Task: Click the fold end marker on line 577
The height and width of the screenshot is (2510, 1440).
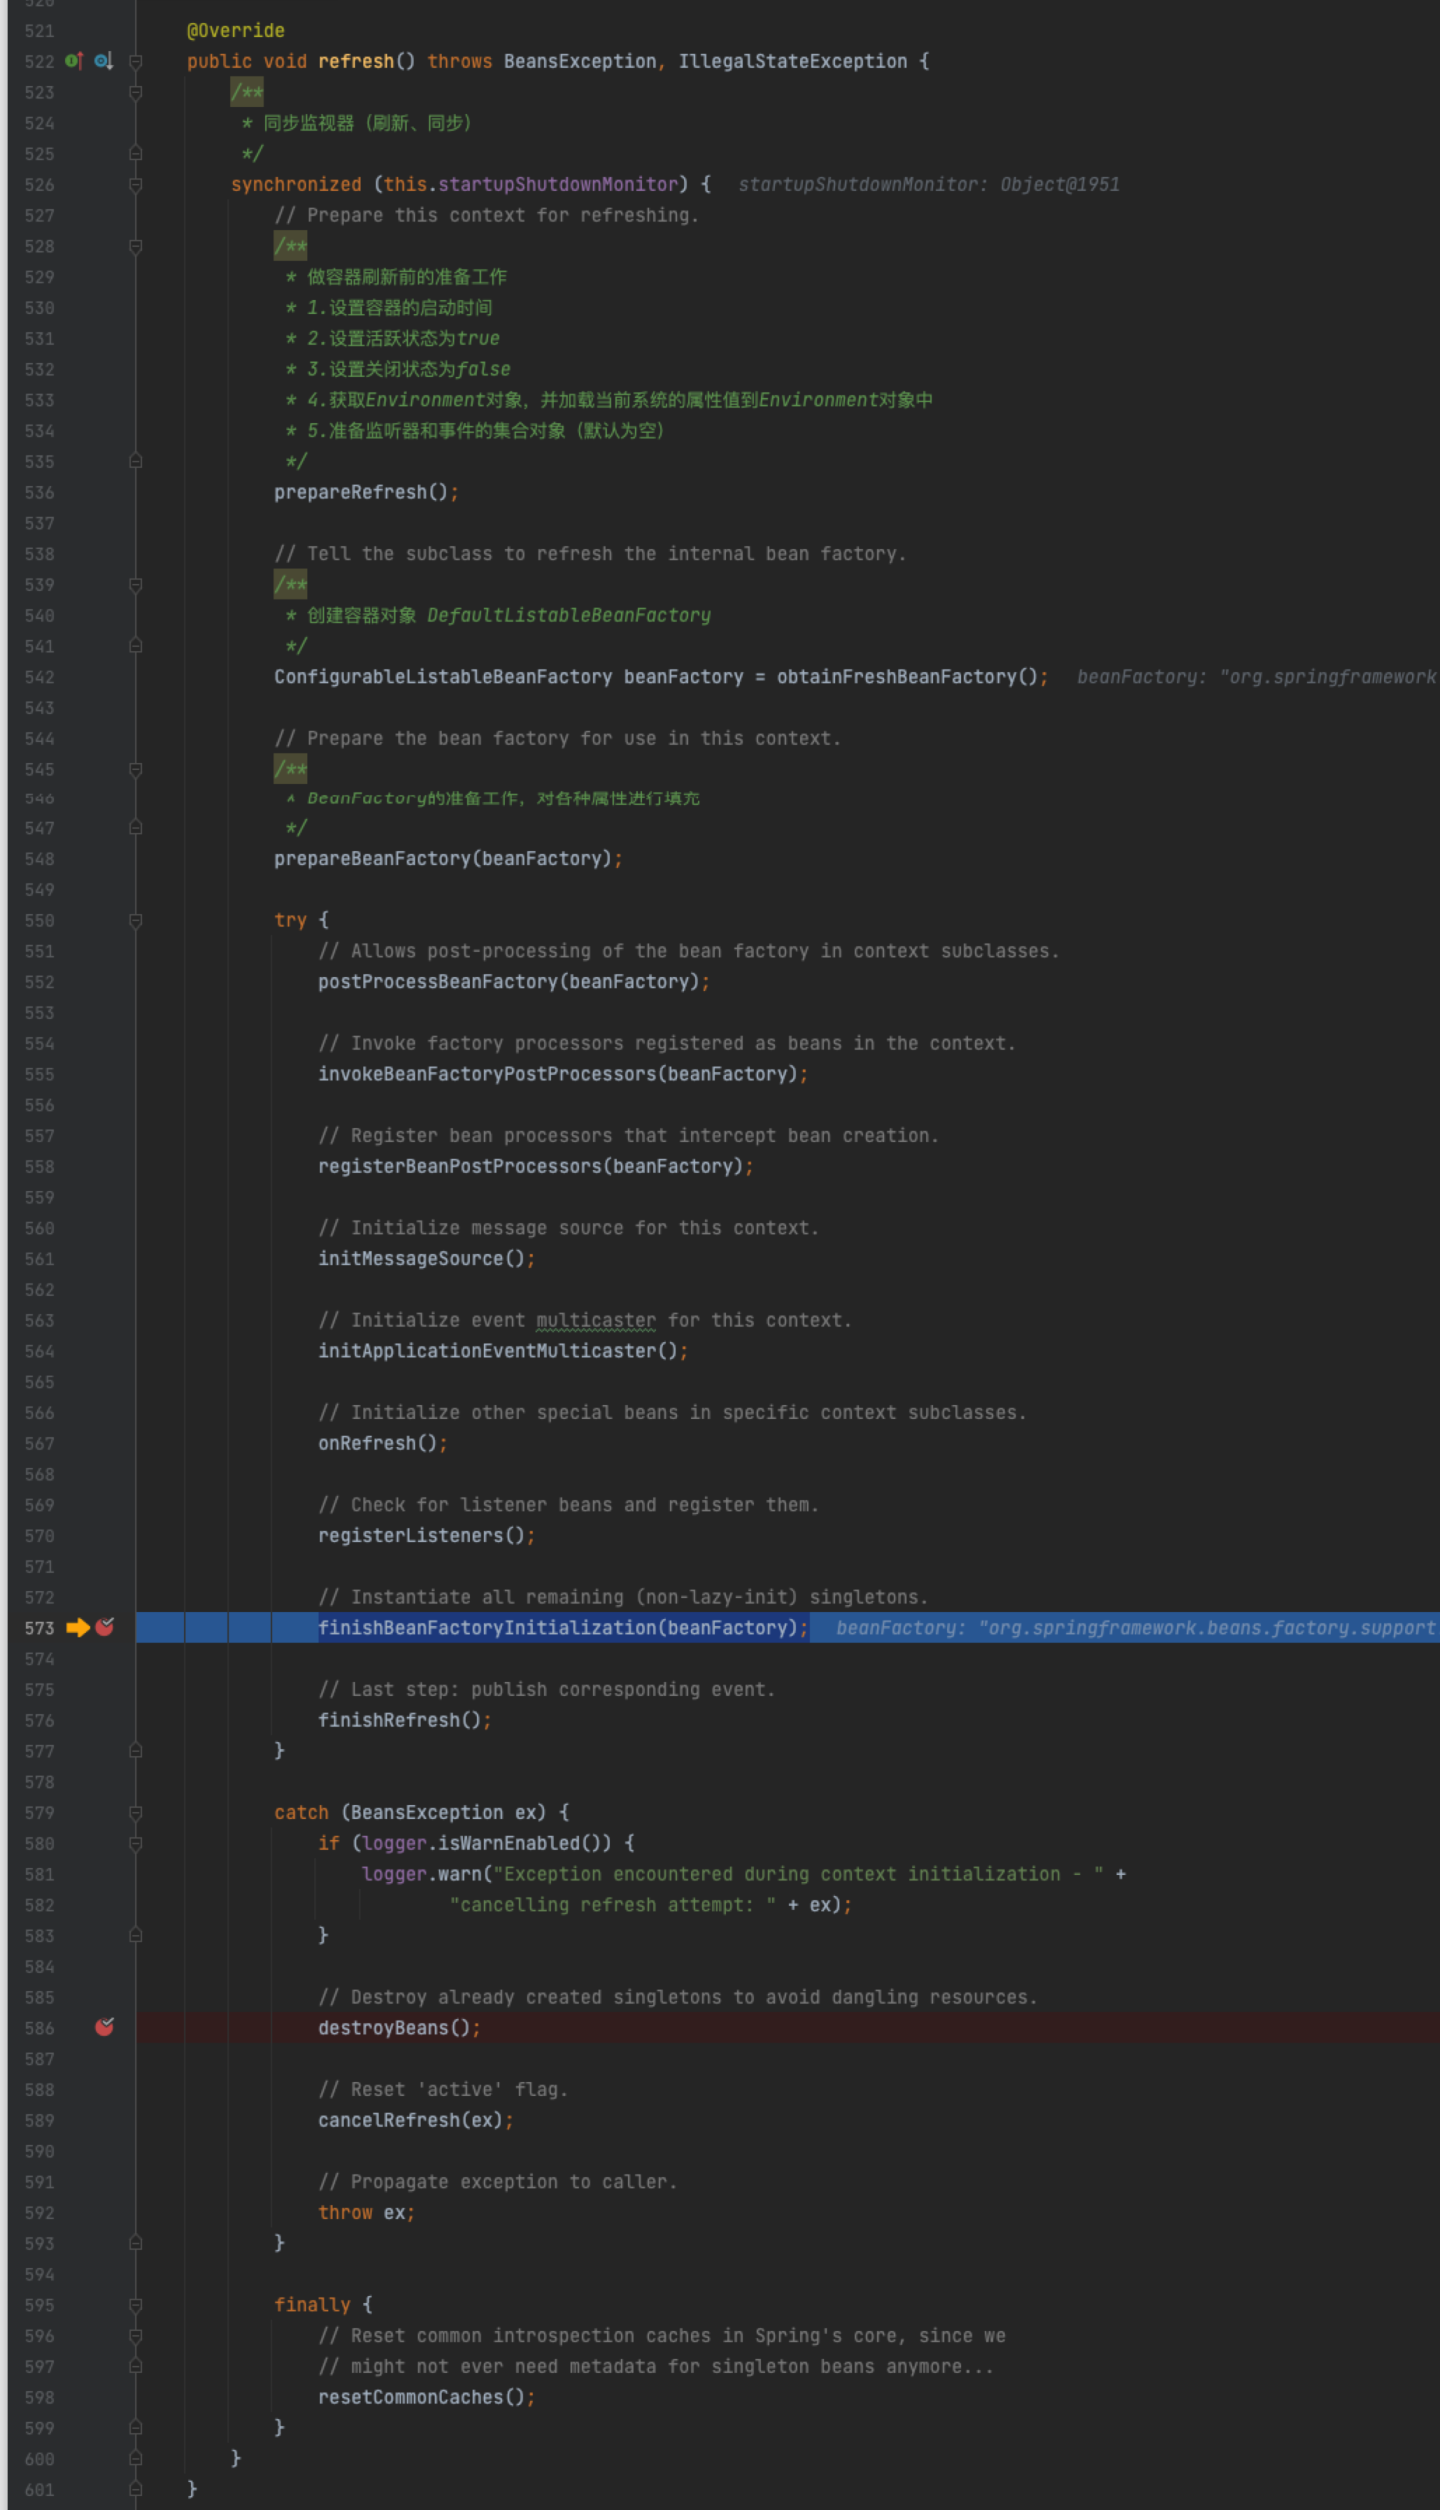Action: pos(136,1751)
